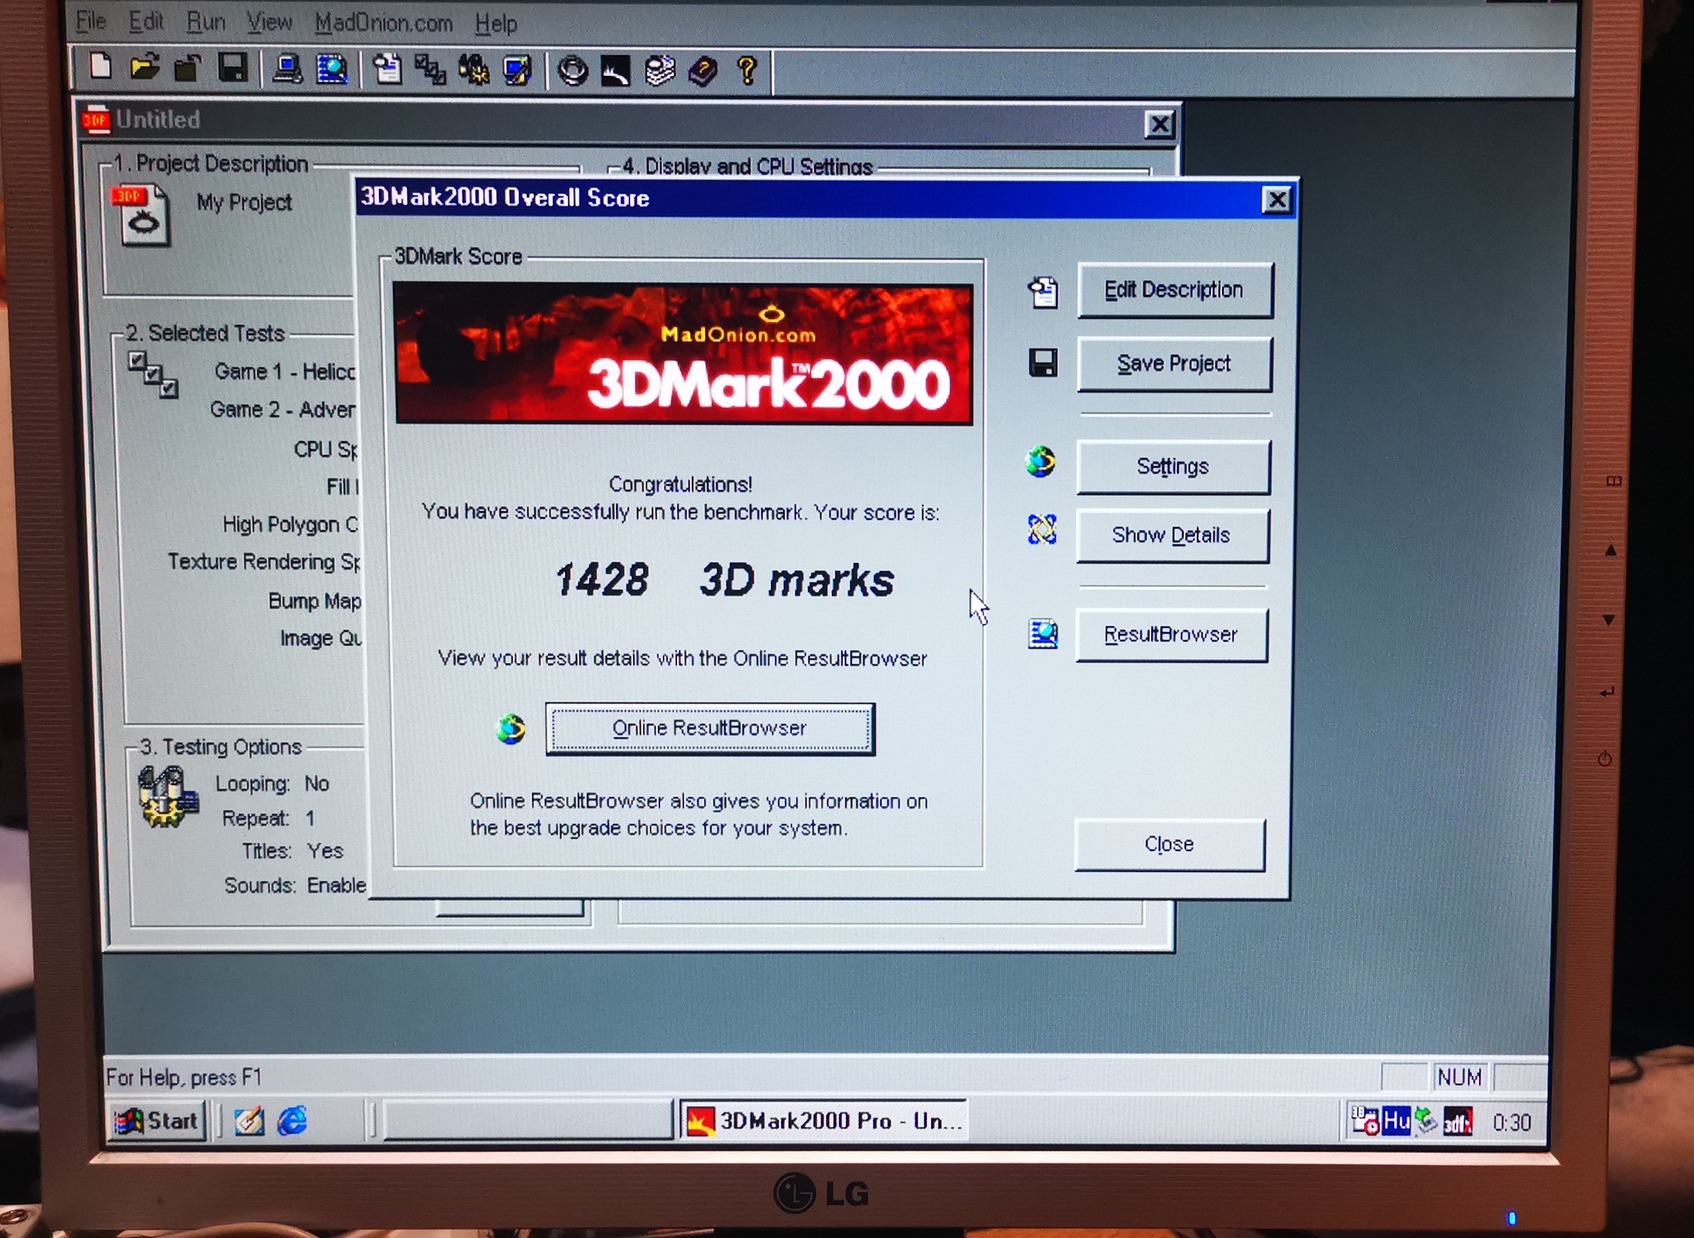Click the dark folder with arrow toolbar icon

pos(188,68)
